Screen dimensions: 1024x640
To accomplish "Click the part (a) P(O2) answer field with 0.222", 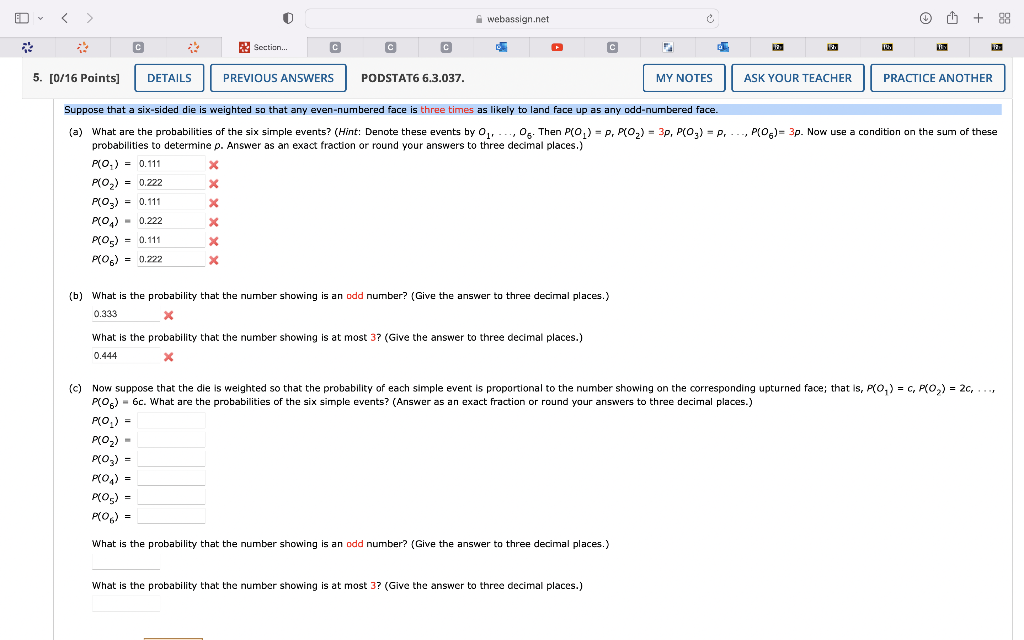I will coord(171,183).
